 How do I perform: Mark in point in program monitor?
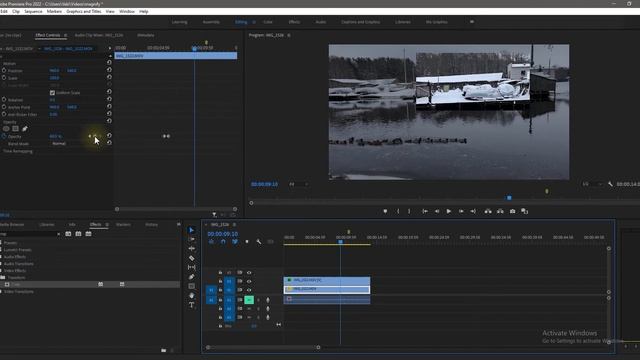pyautogui.click(x=398, y=211)
